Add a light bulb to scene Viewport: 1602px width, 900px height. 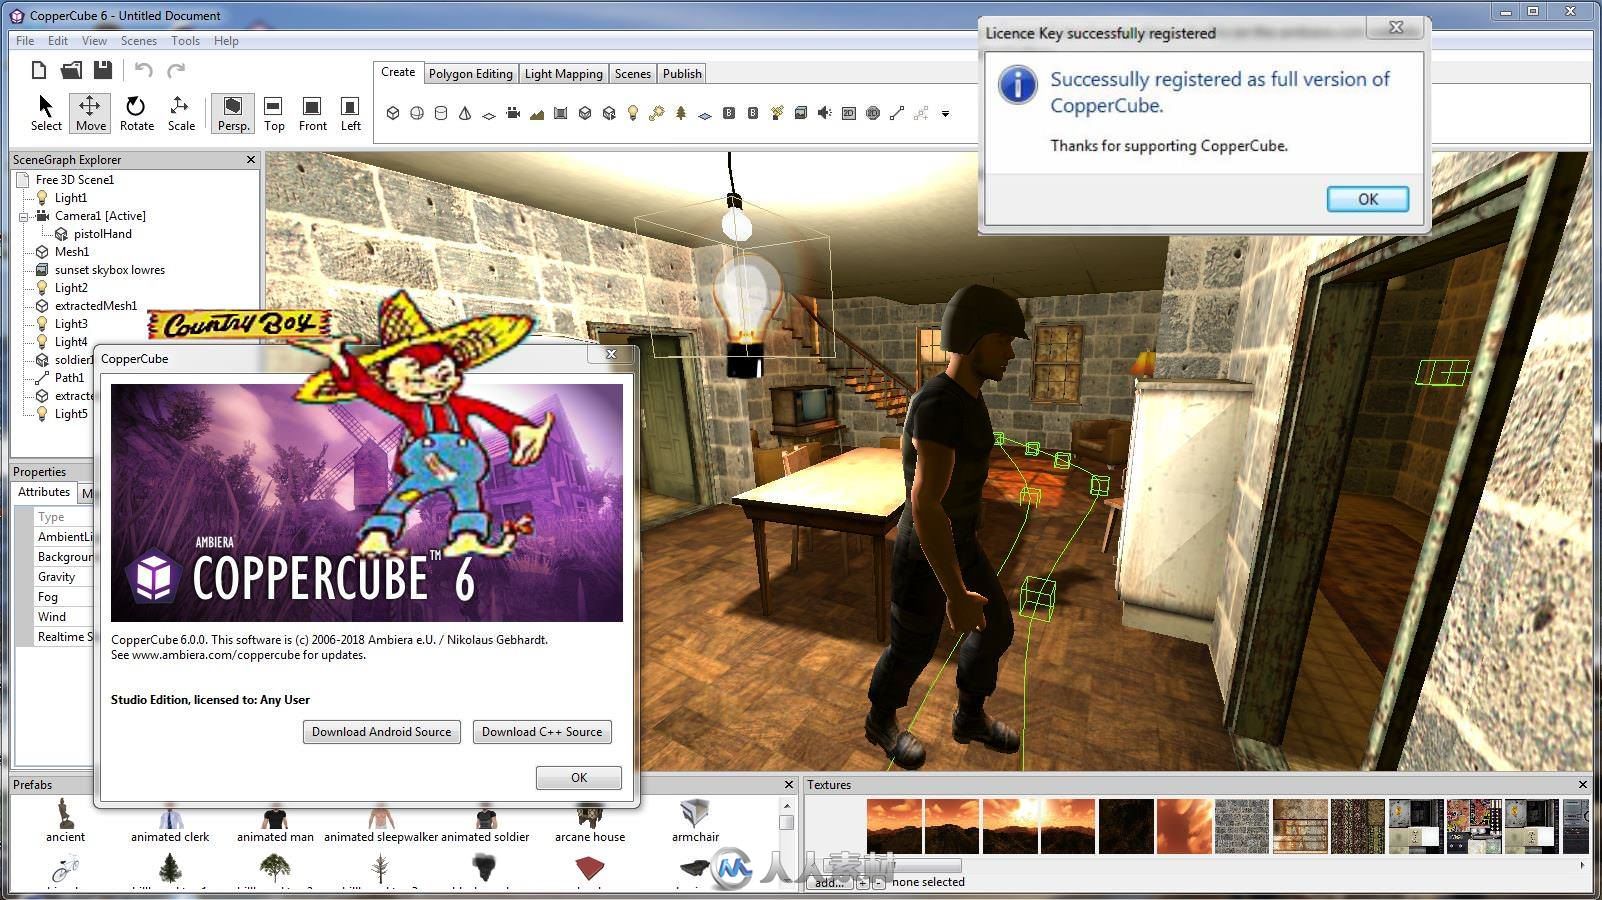click(633, 113)
